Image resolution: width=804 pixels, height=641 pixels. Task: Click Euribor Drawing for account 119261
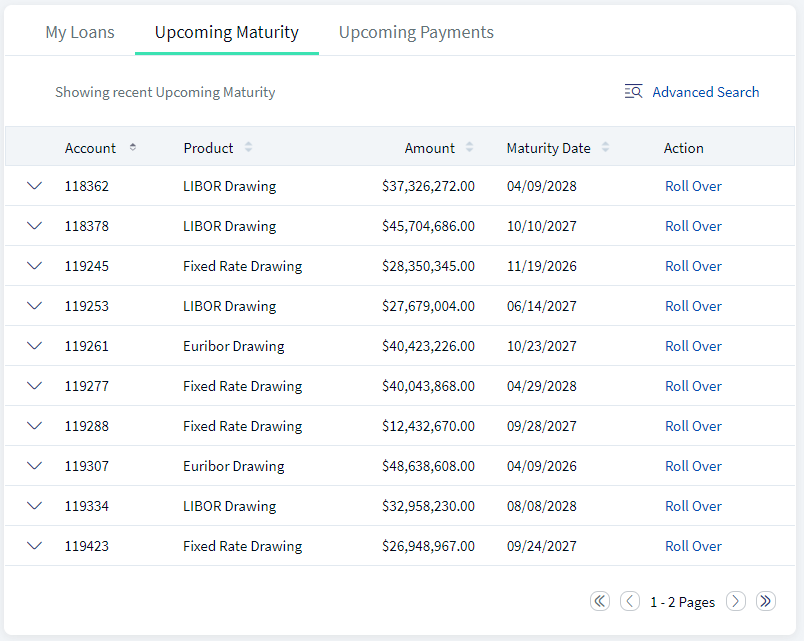tap(234, 346)
